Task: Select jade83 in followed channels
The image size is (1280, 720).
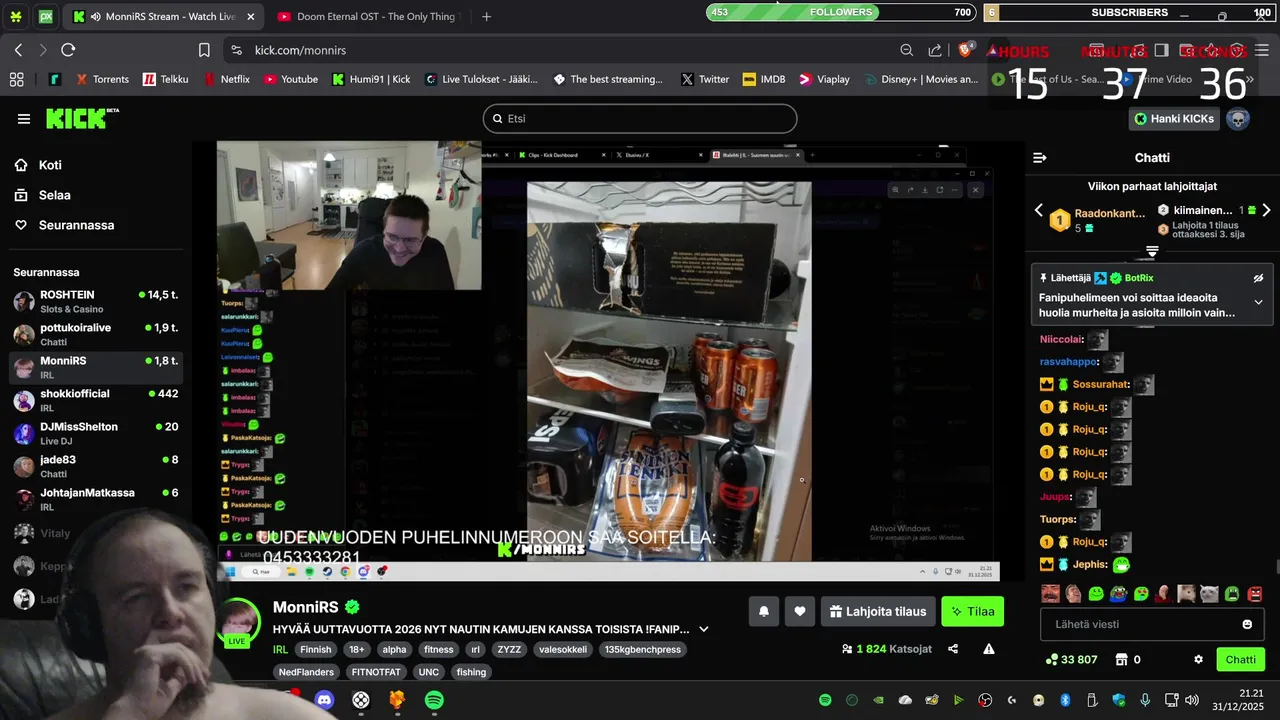Action: click(96, 467)
